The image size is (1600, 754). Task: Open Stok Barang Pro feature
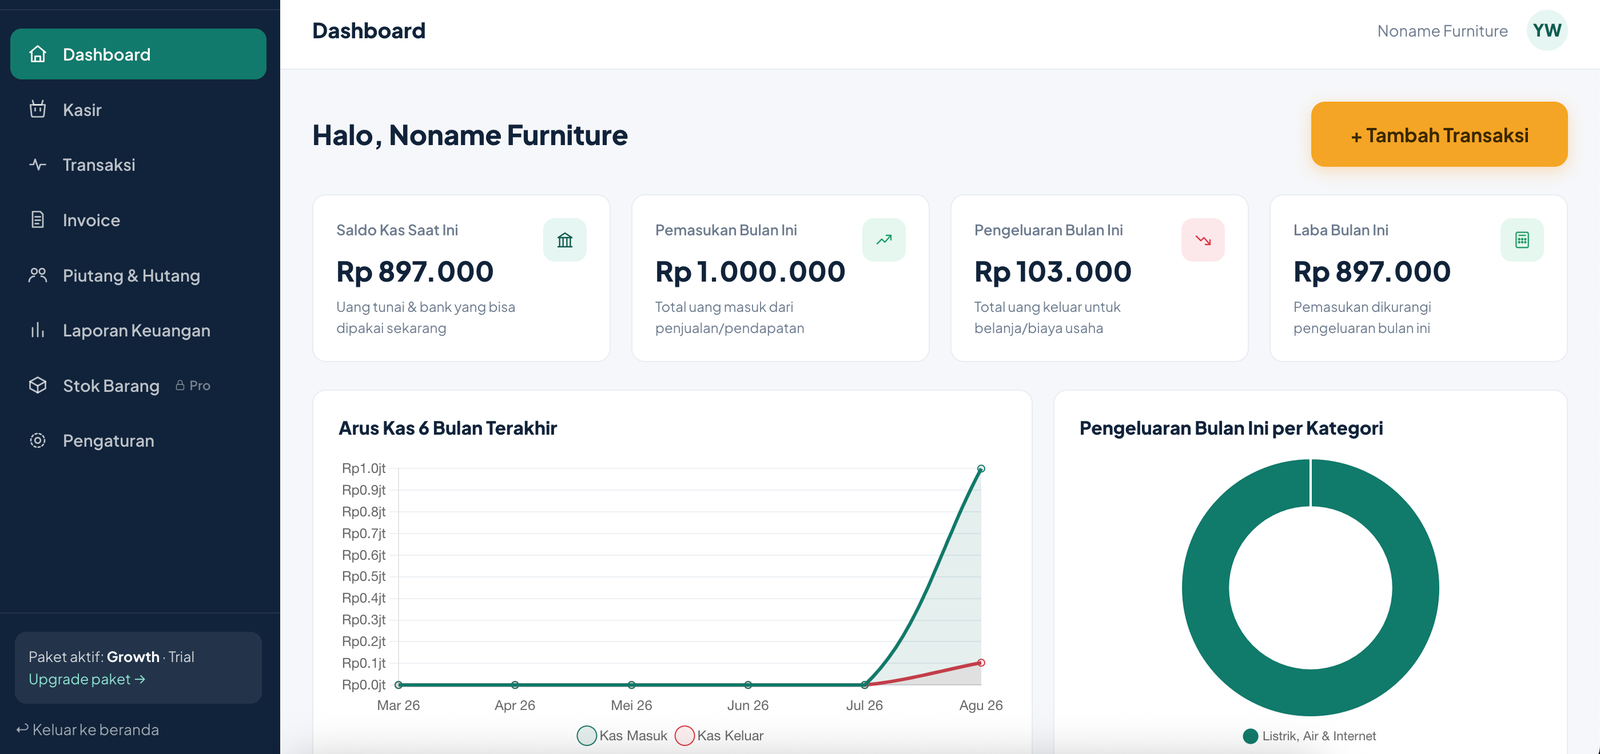coord(138,385)
